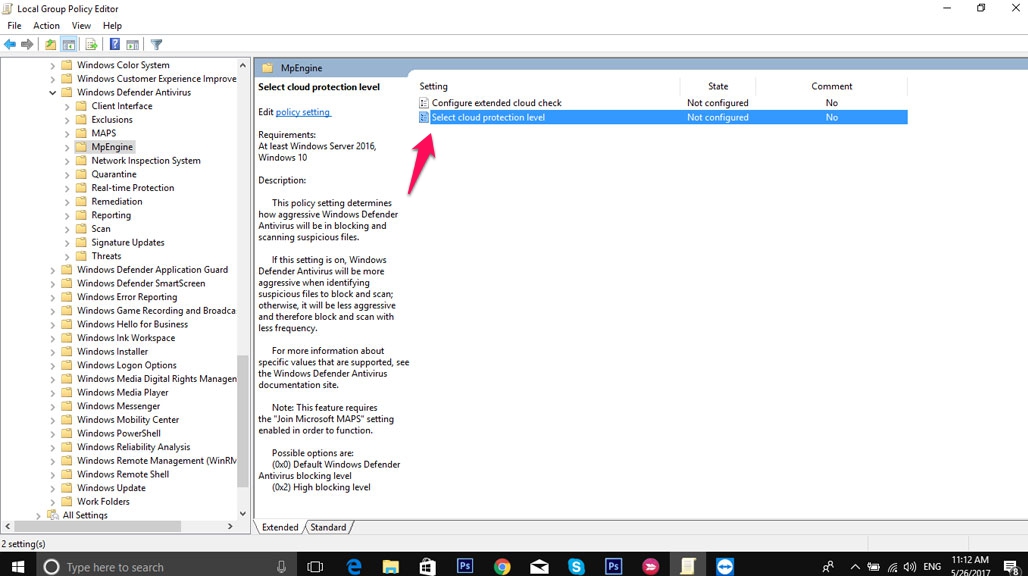Sort by the Setting column header
Viewport: 1028px width, 576px height.
tap(549, 86)
